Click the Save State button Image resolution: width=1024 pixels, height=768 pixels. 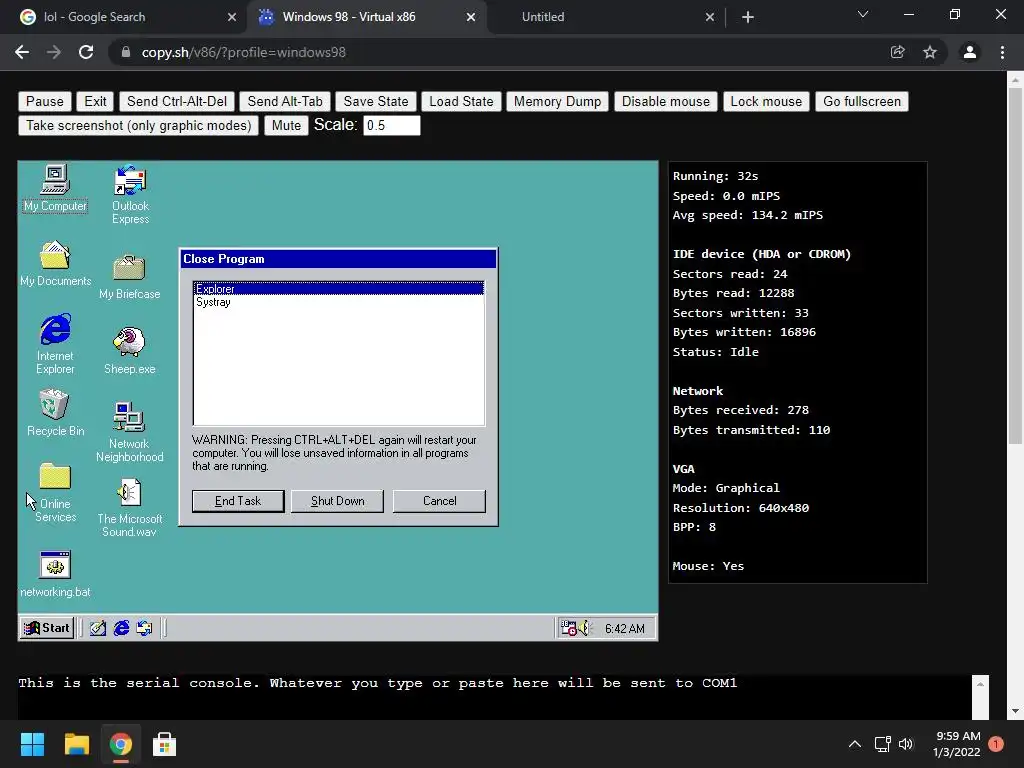pos(376,101)
